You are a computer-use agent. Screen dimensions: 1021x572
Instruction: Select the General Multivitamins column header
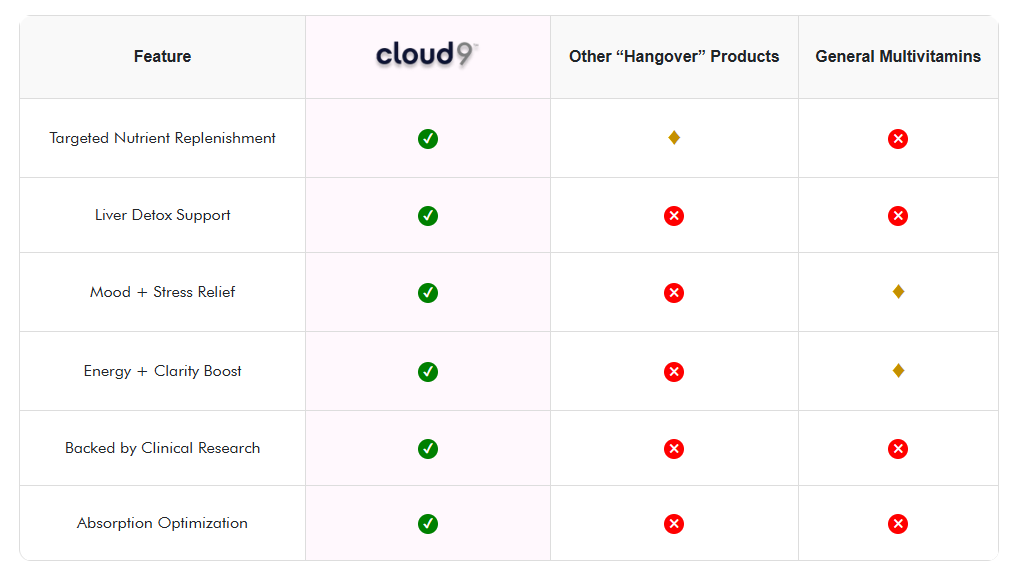[x=898, y=57]
